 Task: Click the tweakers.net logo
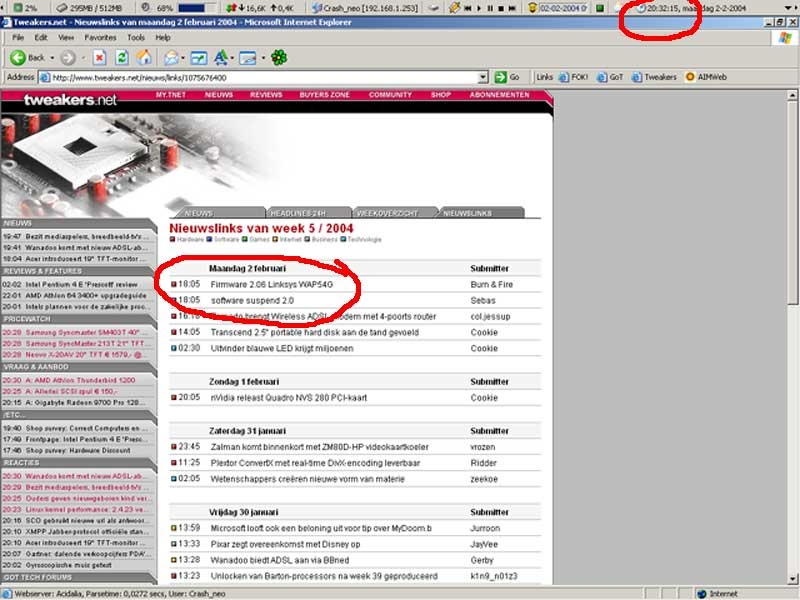tap(70, 99)
